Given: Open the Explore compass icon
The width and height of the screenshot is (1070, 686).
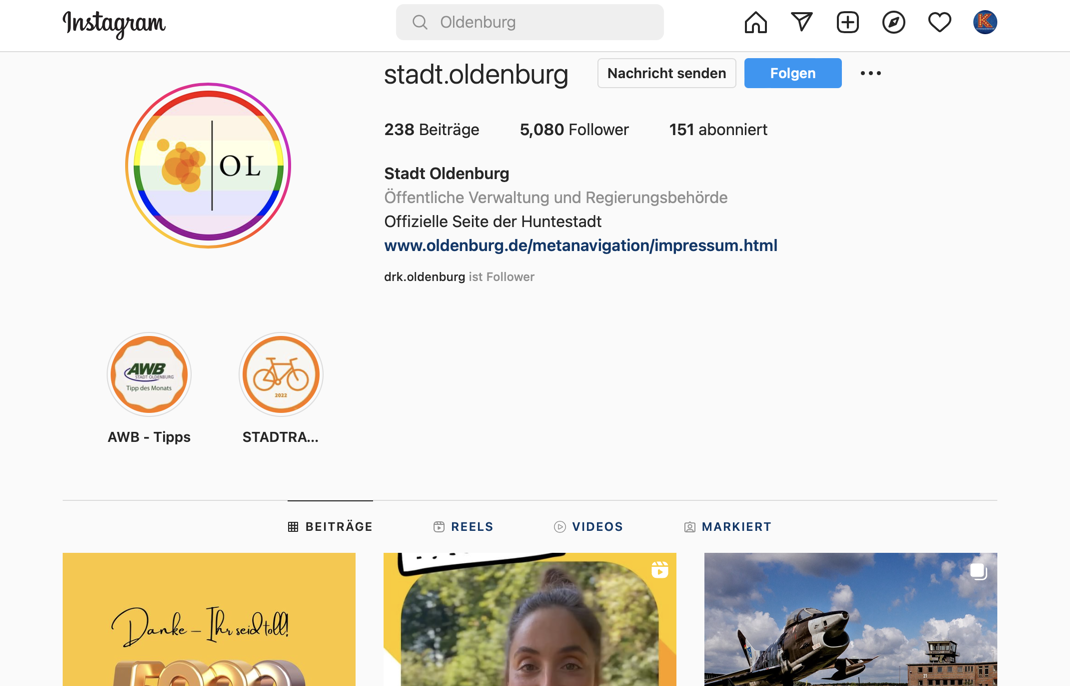Looking at the screenshot, I should click(893, 23).
